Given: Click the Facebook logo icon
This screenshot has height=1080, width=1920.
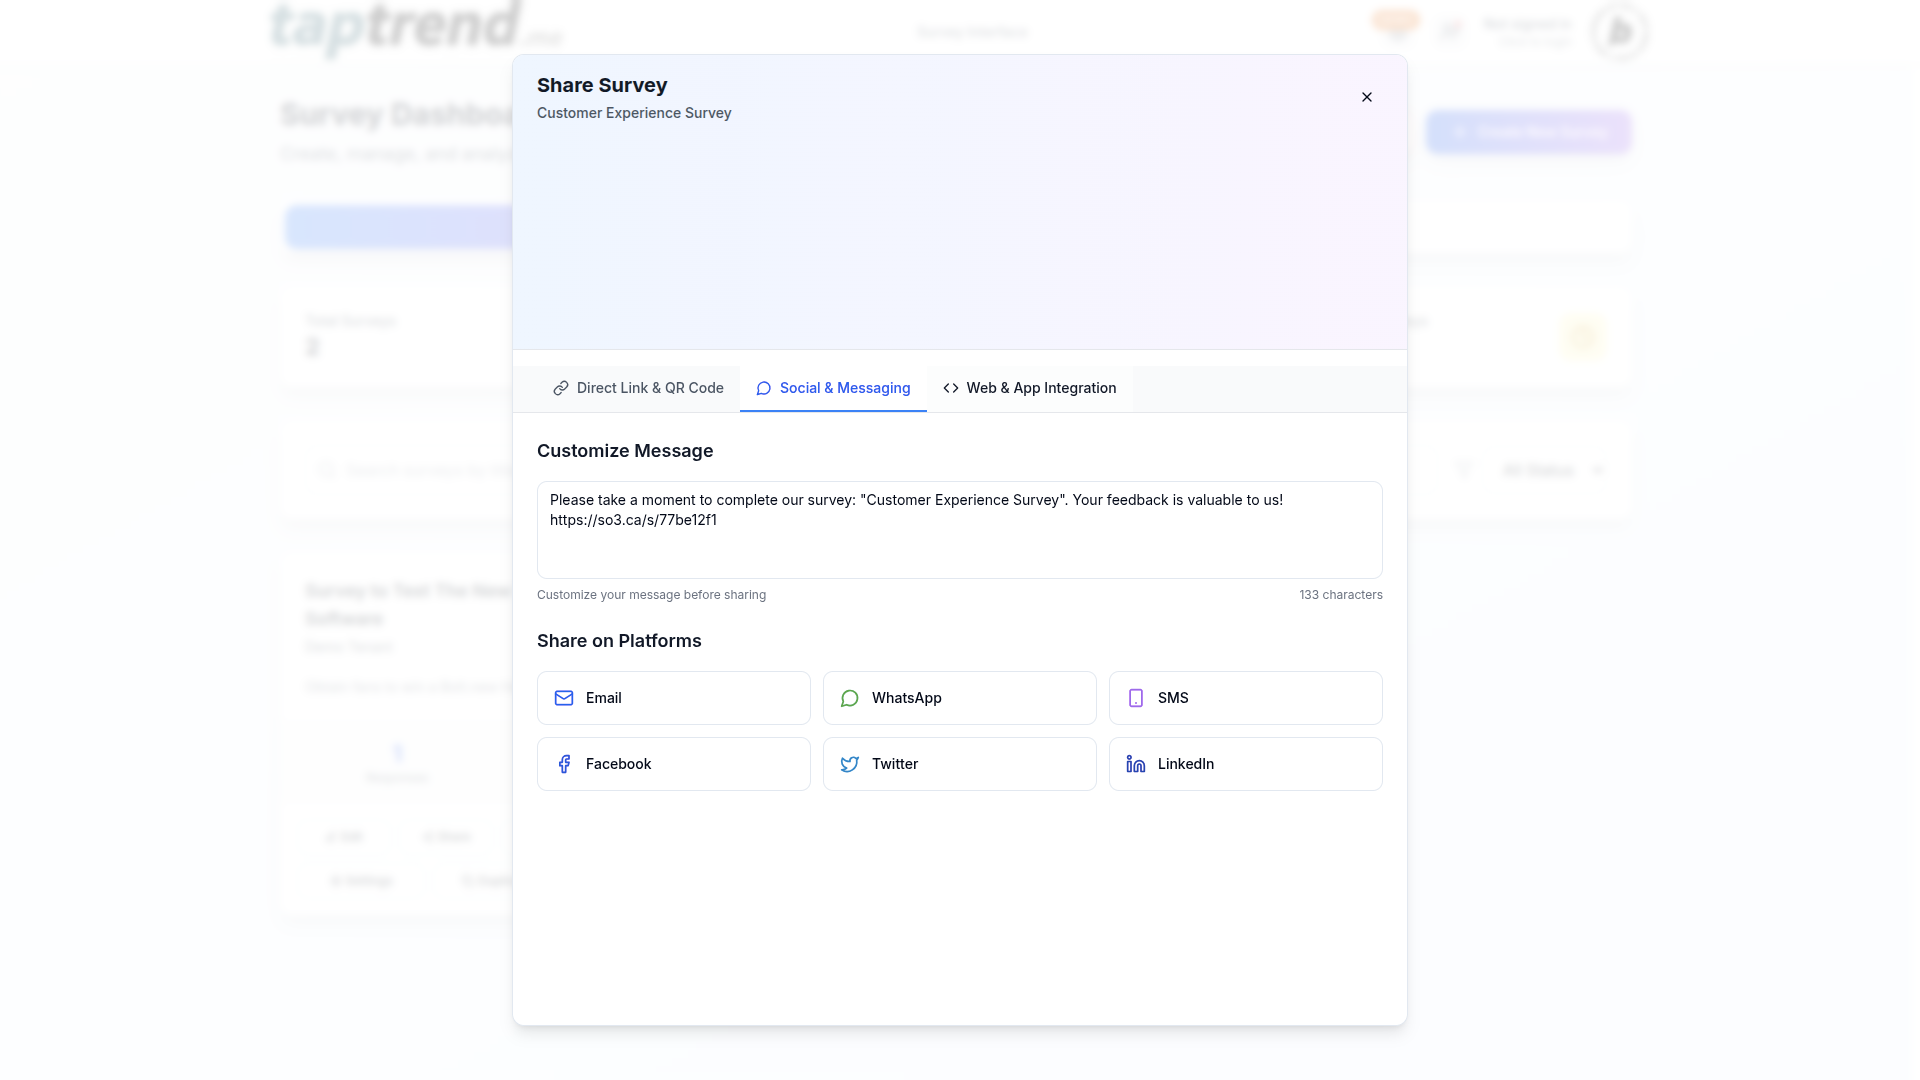Looking at the screenshot, I should pos(564,764).
